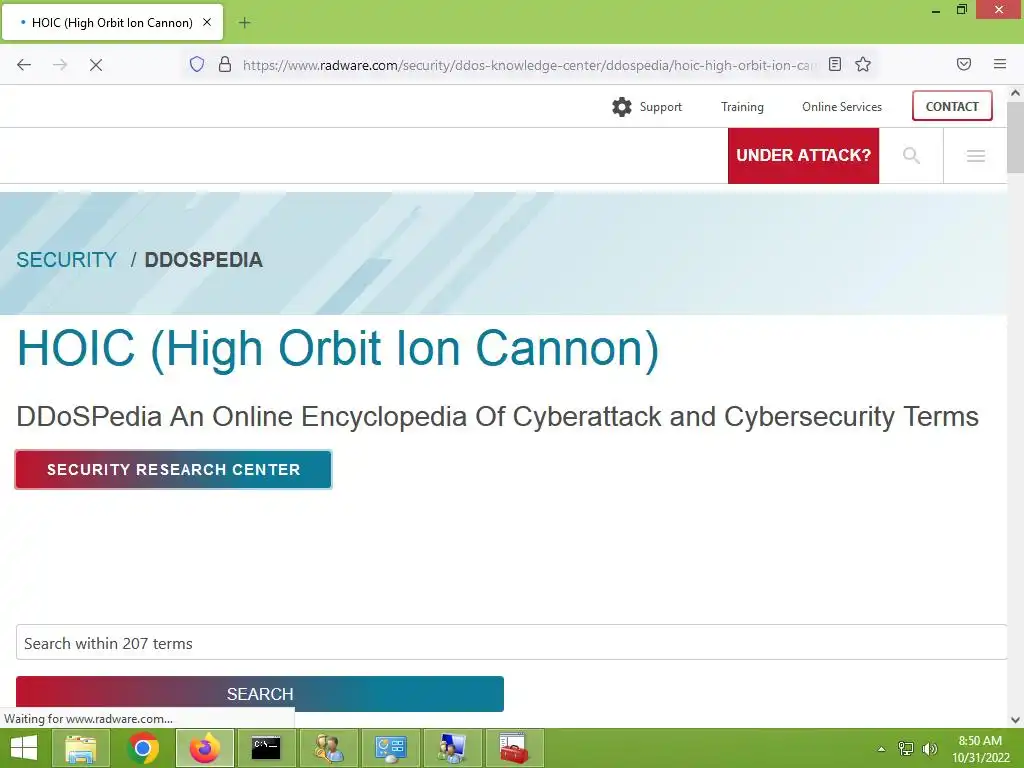This screenshot has width=1024, height=768.
Task: Go back to the previous page
Action: [x=24, y=65]
